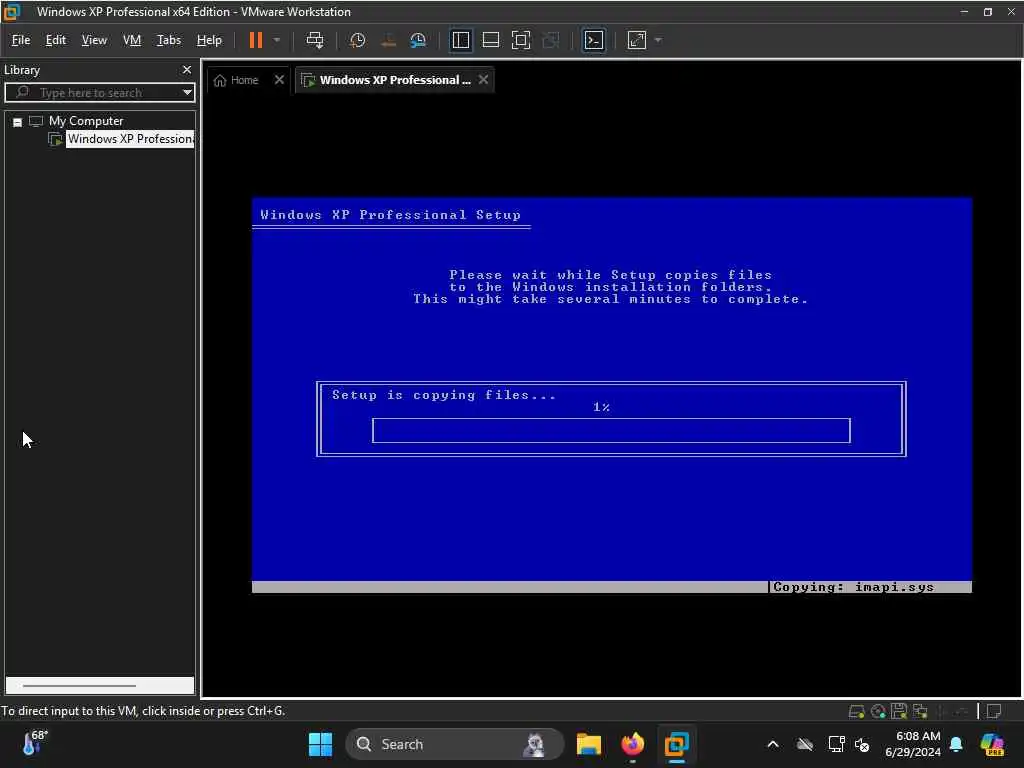This screenshot has height=768, width=1024.
Task: Click the taskbar Search box
Action: [x=454, y=744]
